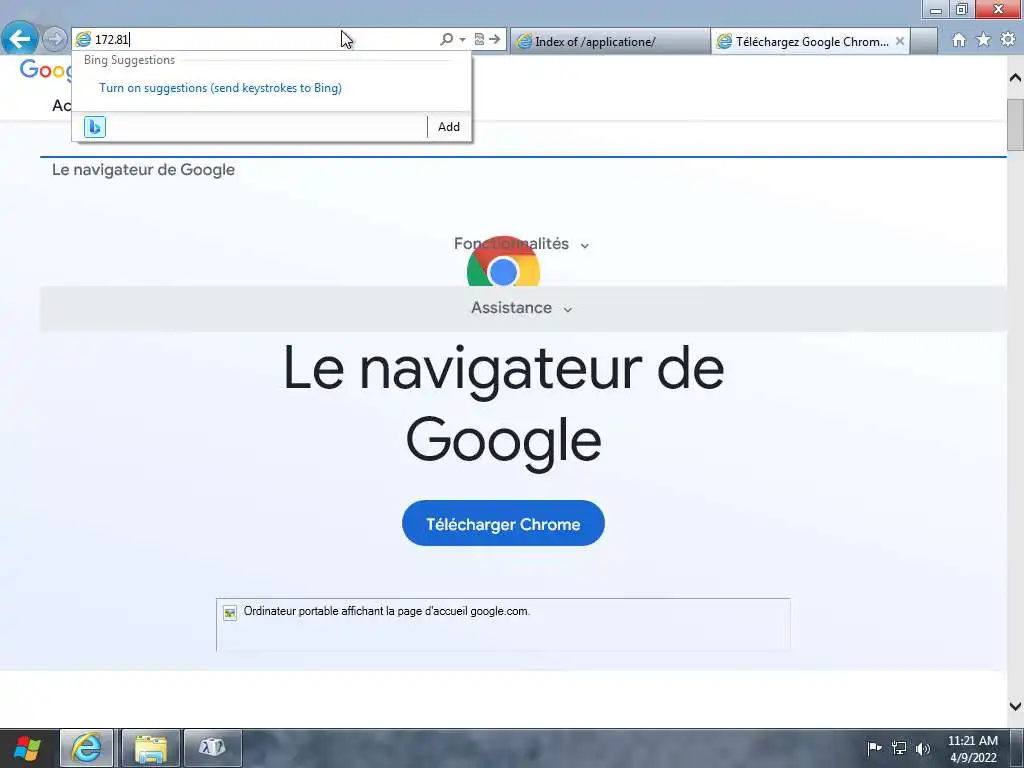Click the broken image icon placeholder
The height and width of the screenshot is (768, 1024).
tap(230, 613)
